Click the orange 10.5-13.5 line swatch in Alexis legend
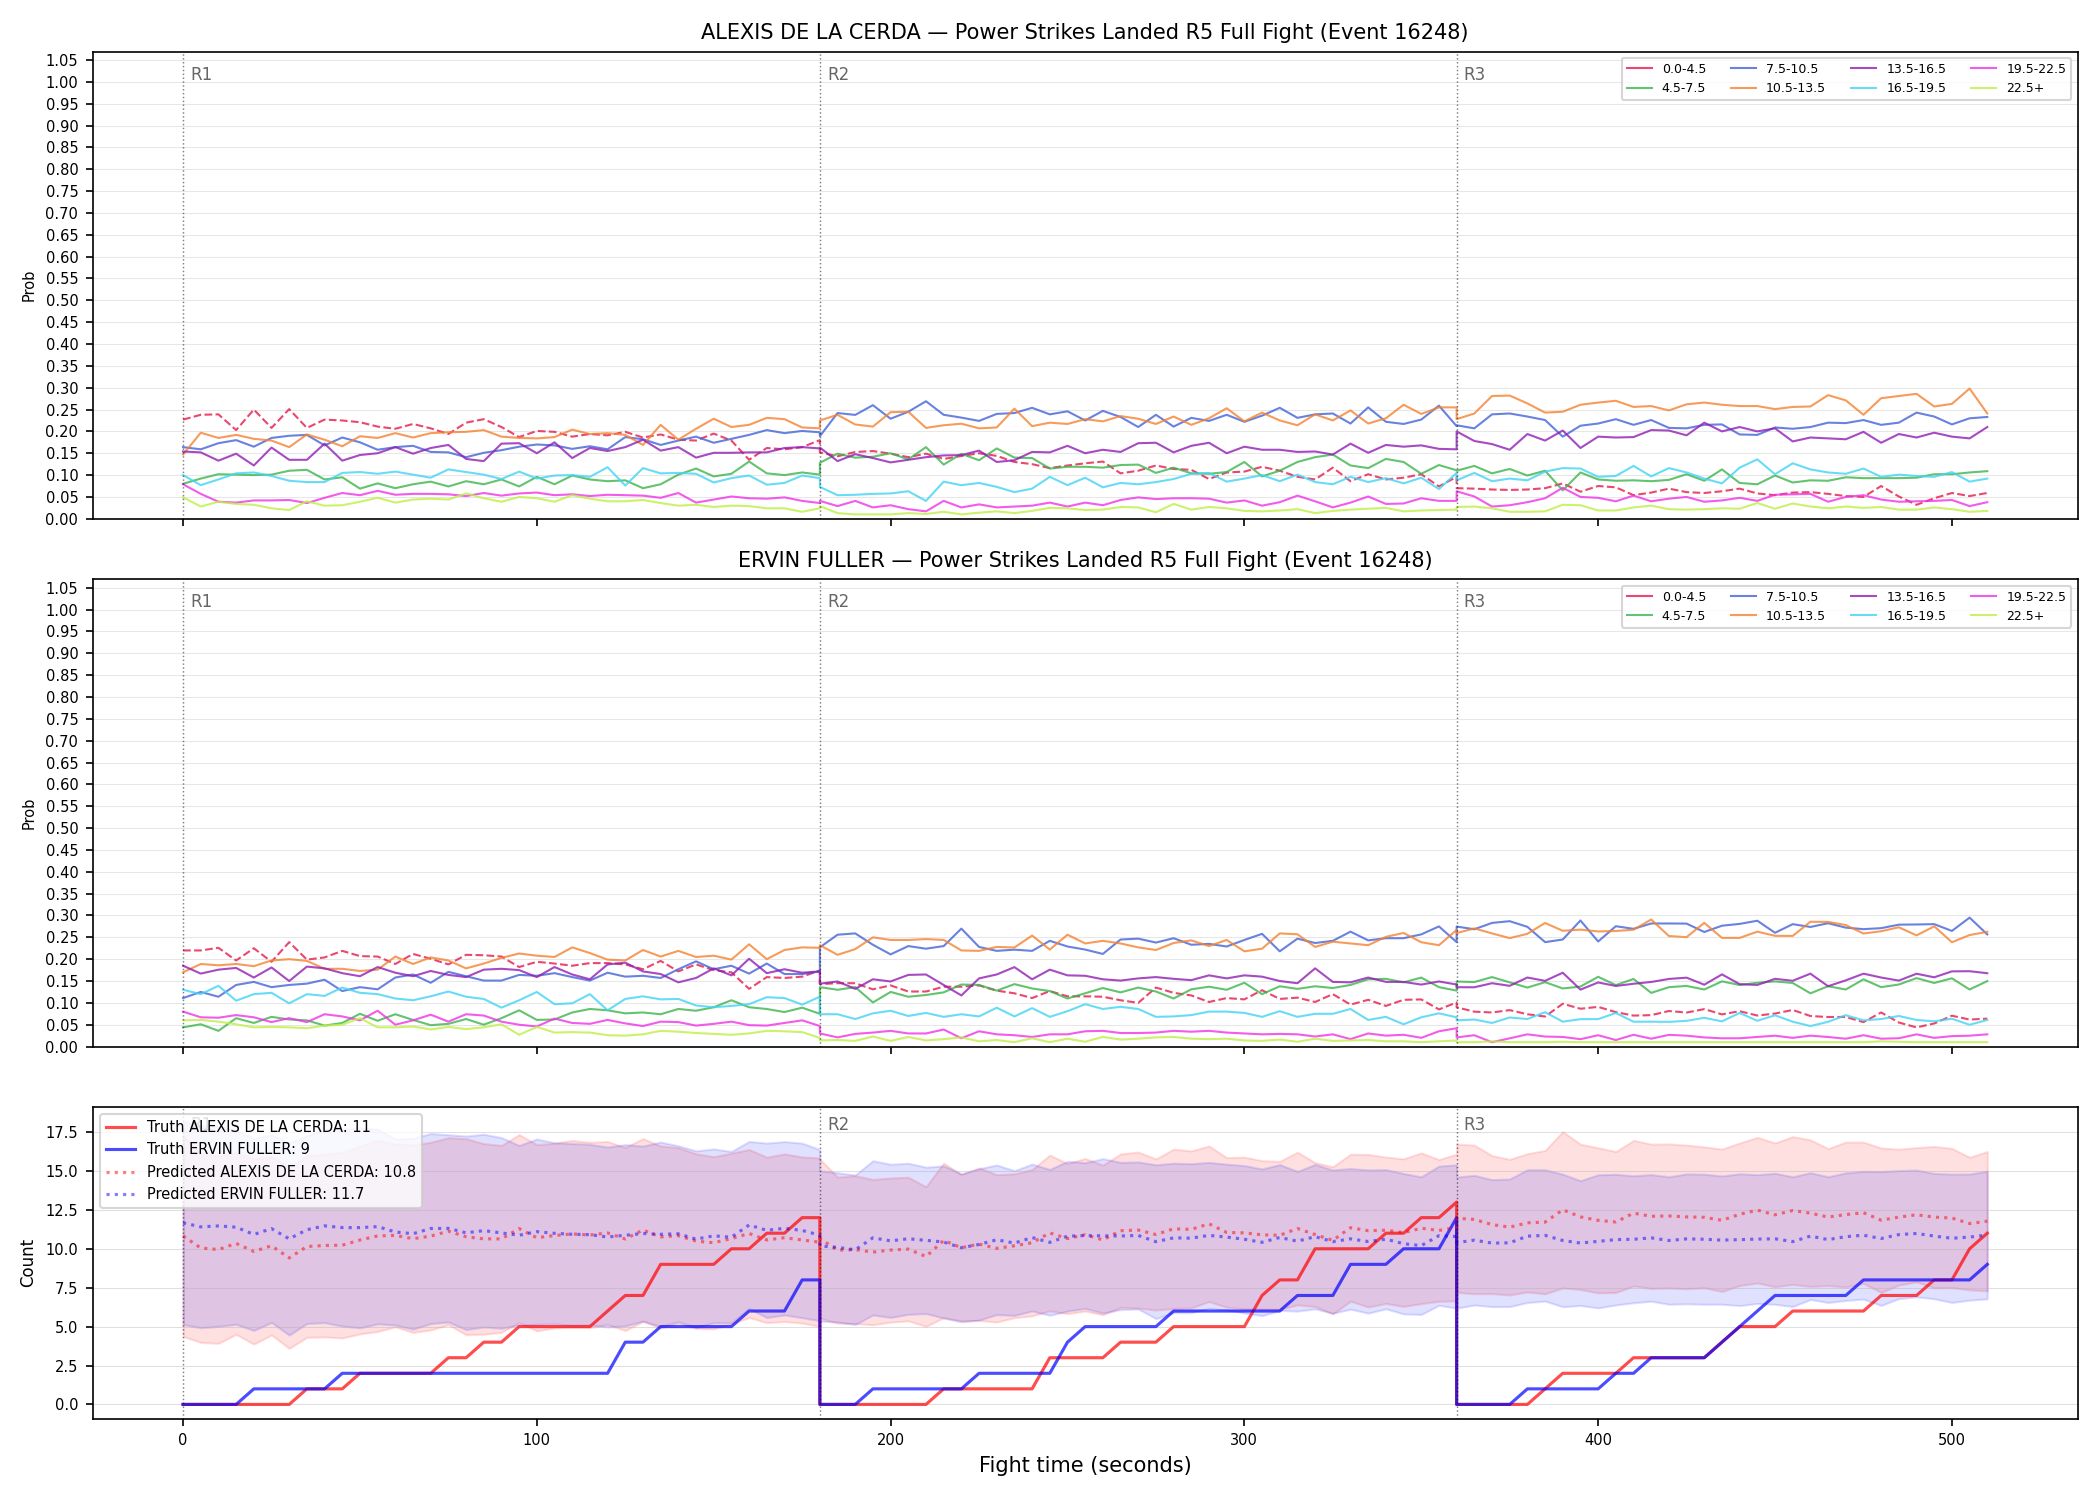Image resolution: width=2100 pixels, height=1500 pixels. click(1743, 88)
